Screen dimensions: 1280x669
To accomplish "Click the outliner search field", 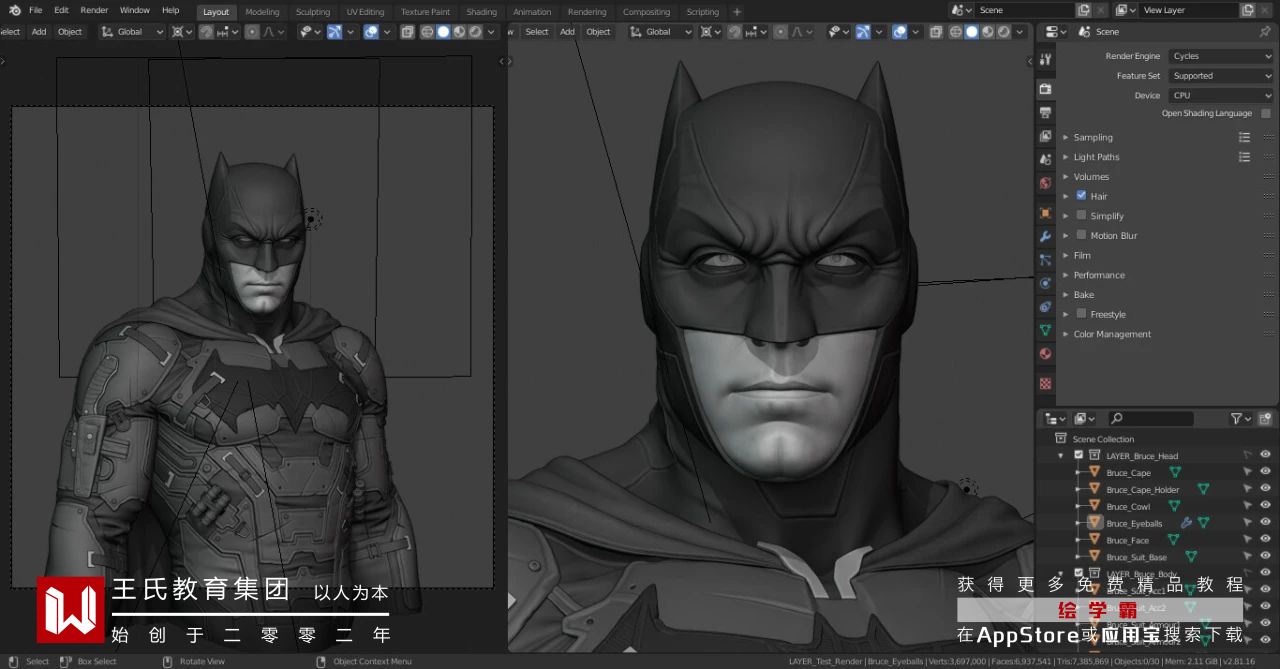I will [1150, 419].
